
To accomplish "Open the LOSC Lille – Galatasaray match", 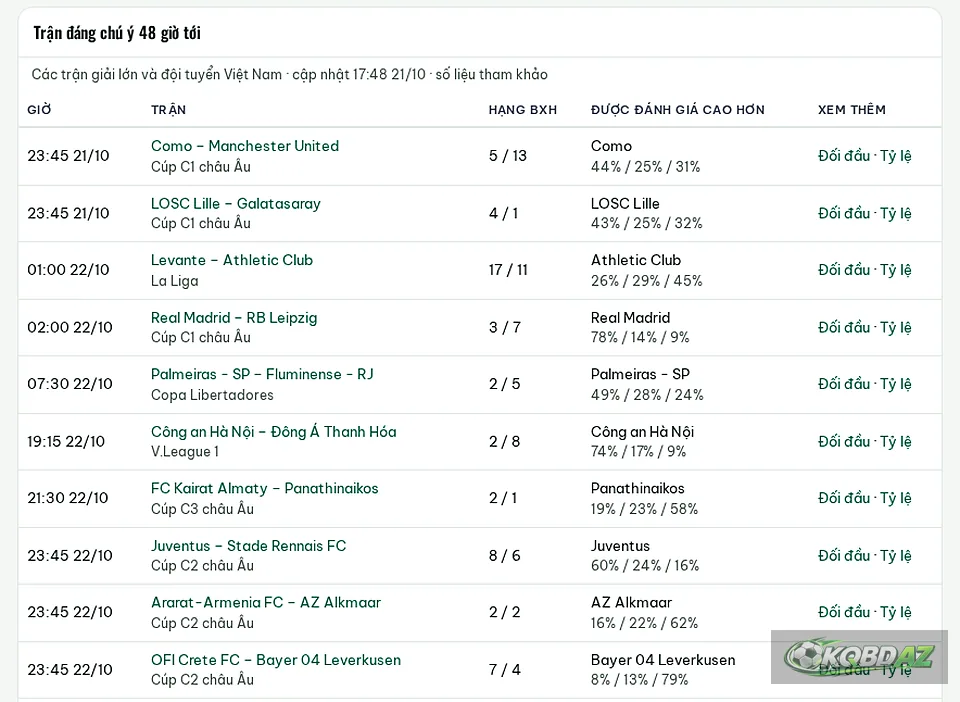I will click(236, 204).
